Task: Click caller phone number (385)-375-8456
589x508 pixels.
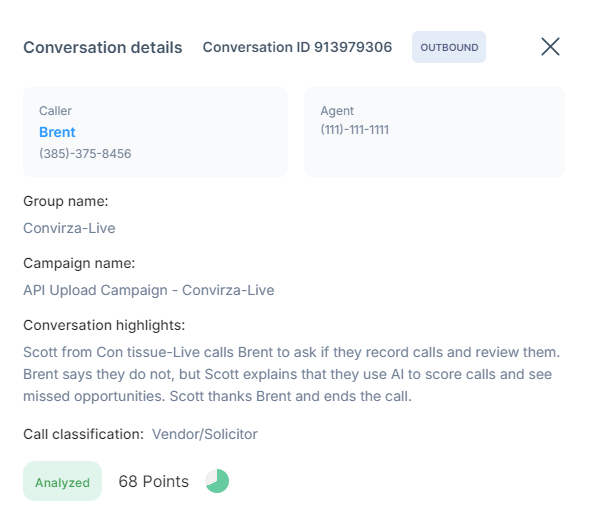Action: [x=85, y=154]
